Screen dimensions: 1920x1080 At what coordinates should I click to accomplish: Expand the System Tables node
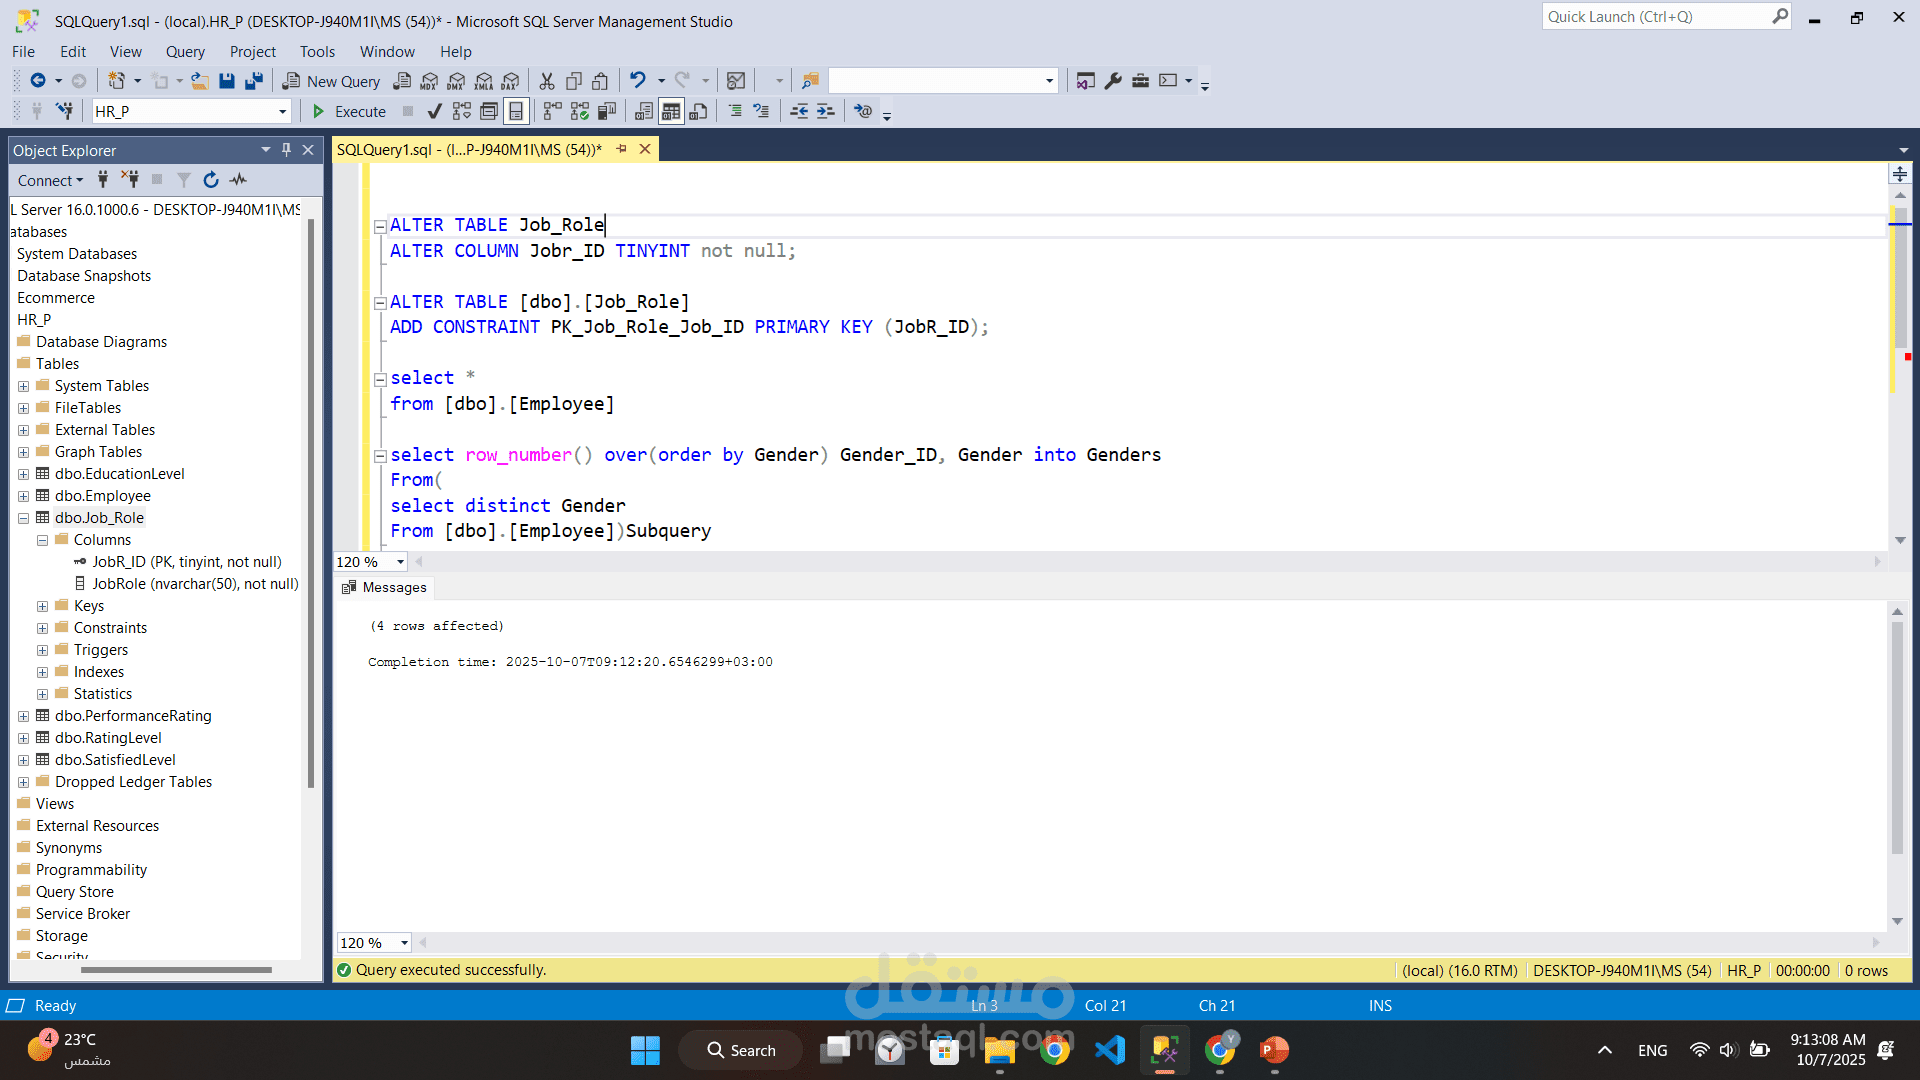(x=23, y=386)
